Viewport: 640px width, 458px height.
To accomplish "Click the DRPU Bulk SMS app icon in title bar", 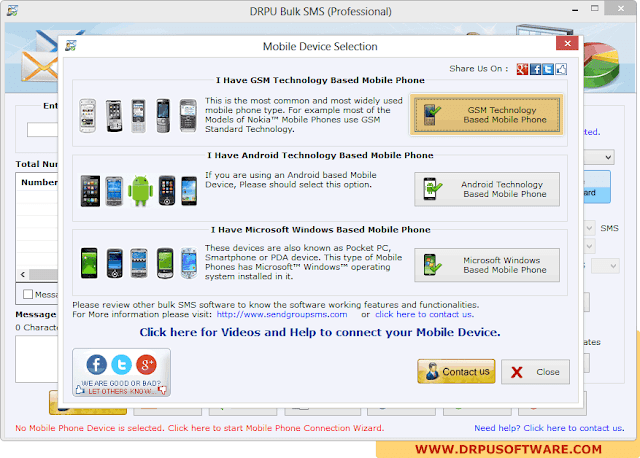I will point(12,11).
